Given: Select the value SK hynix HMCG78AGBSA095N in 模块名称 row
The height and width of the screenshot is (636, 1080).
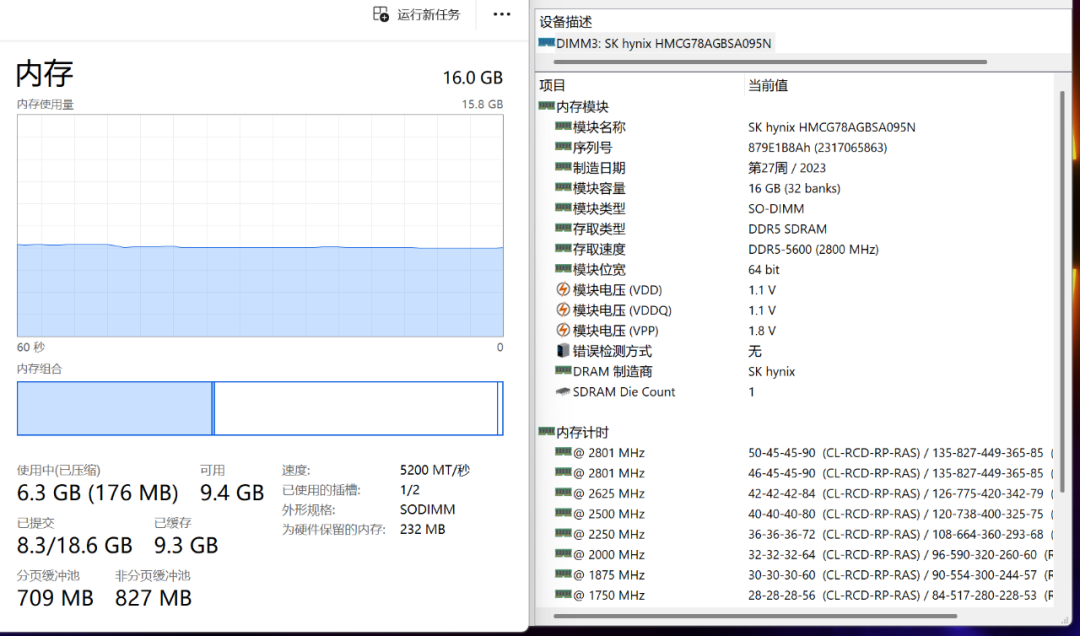Looking at the screenshot, I should pos(831,127).
